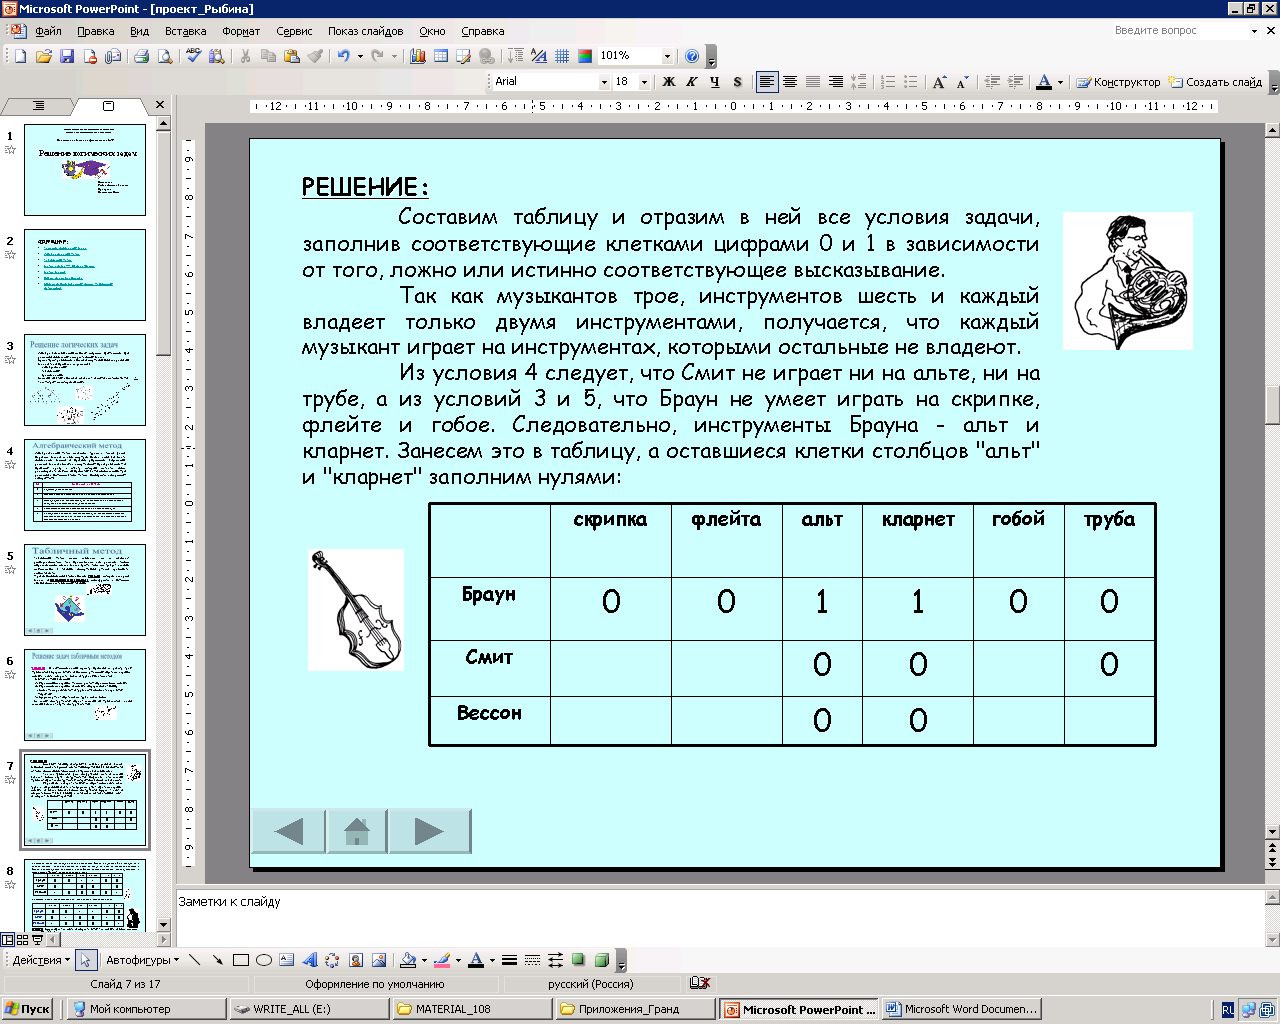The height and width of the screenshot is (1024, 1280).
Task: Insert a chart using the chart icon
Action: (x=418, y=56)
